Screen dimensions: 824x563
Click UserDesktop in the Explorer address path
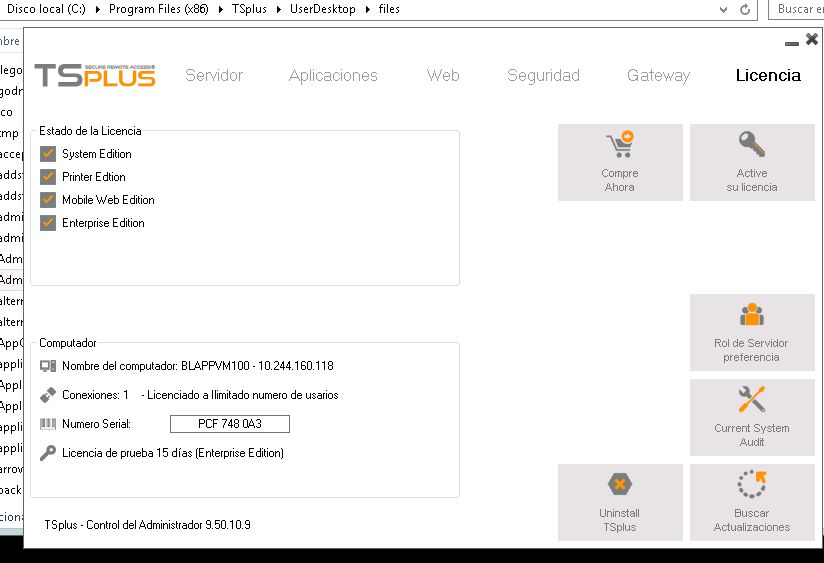[323, 9]
